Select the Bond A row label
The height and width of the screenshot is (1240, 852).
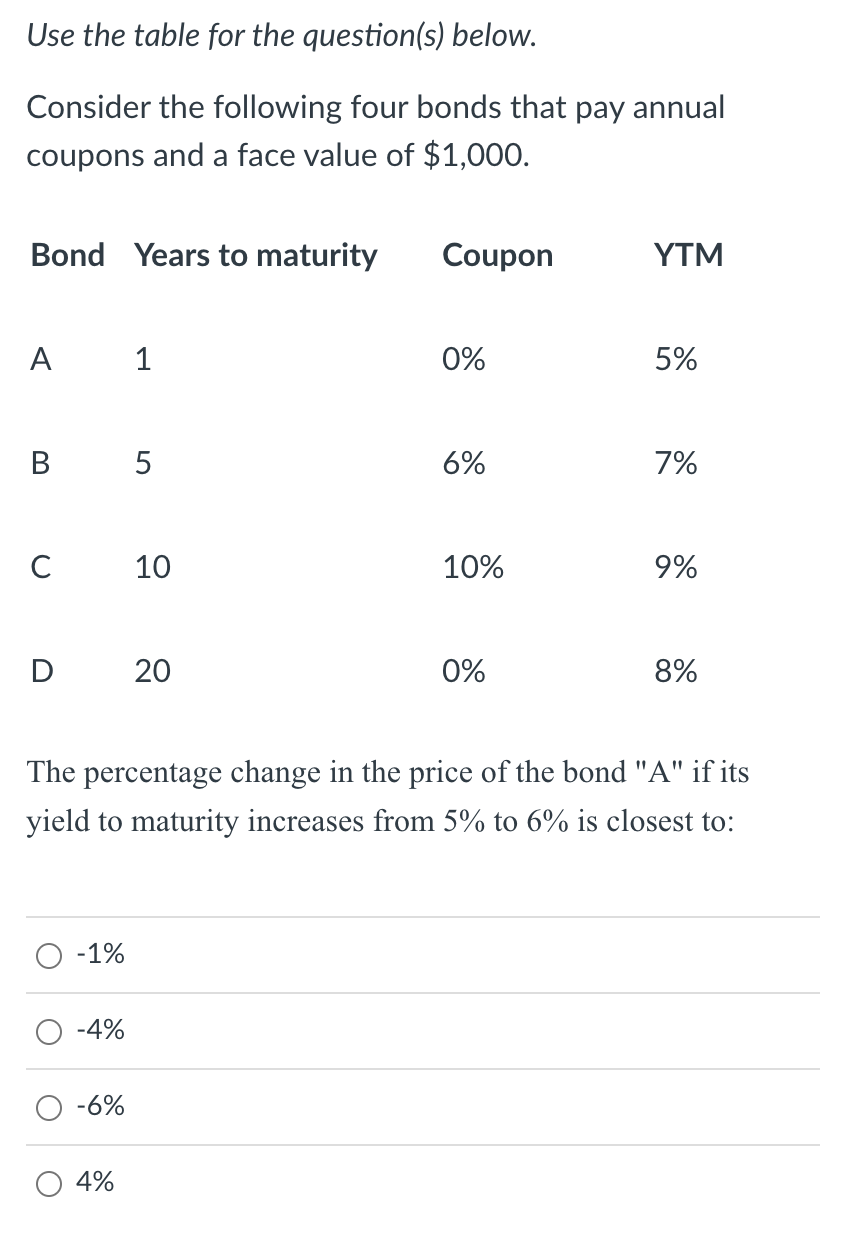(x=40, y=359)
